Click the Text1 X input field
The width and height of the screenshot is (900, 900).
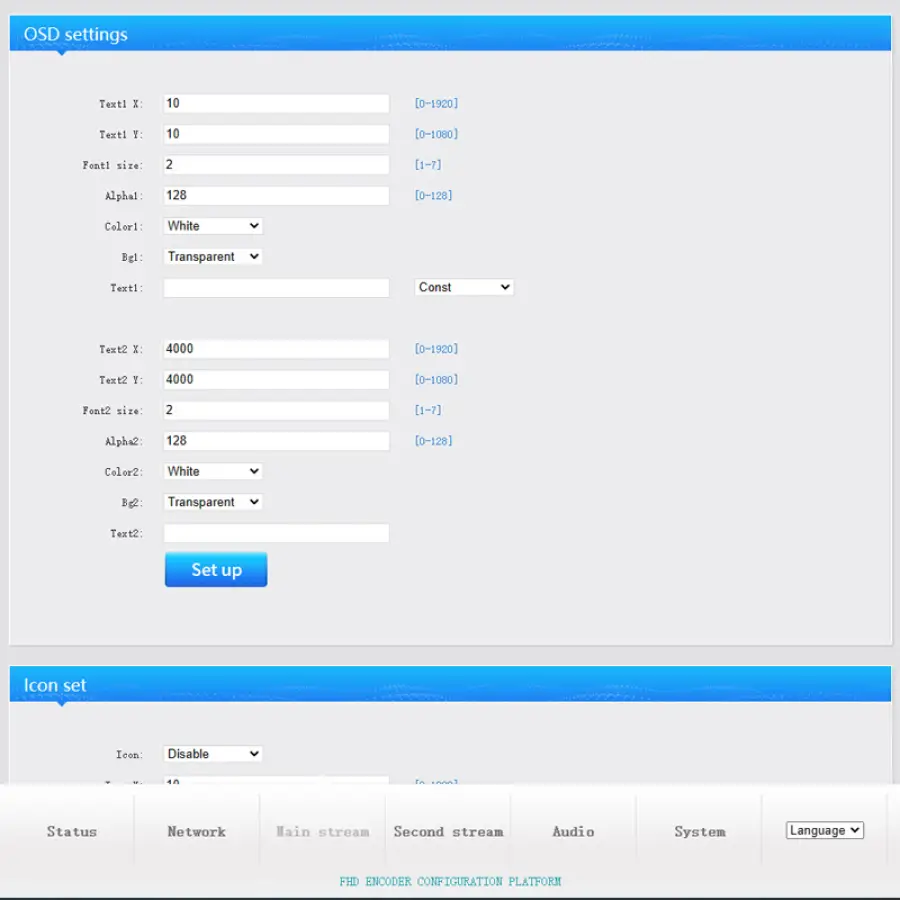tap(276, 104)
